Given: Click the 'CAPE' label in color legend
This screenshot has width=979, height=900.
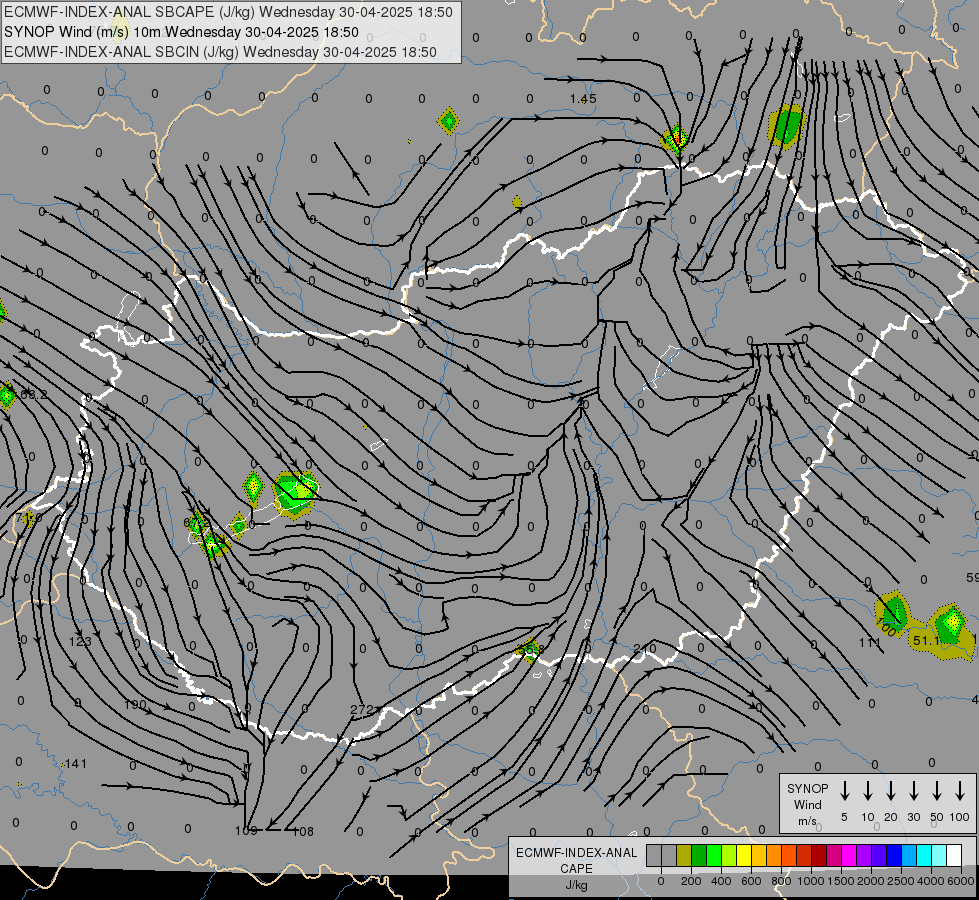Looking at the screenshot, I should (x=576, y=869).
